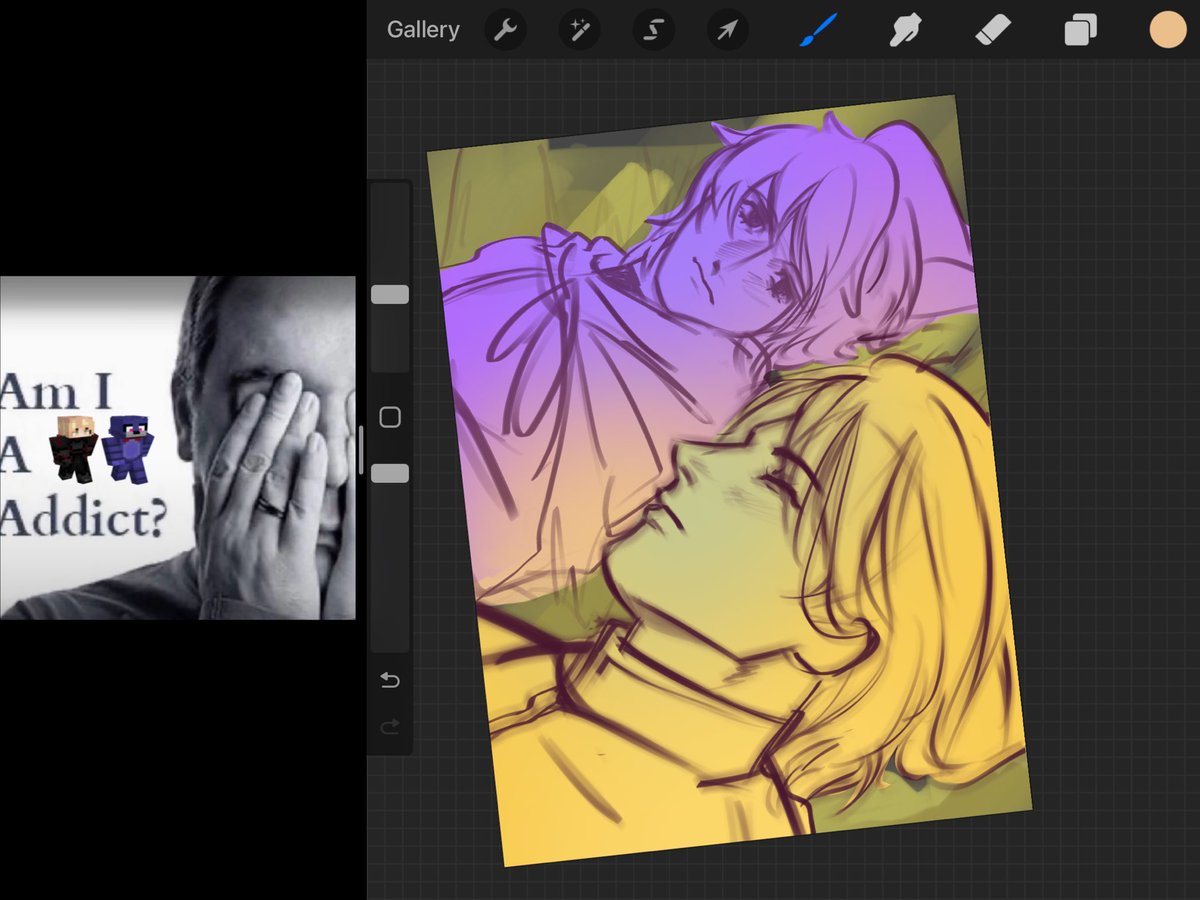
Task: Tap the square modify button in sidebar
Action: click(x=390, y=417)
